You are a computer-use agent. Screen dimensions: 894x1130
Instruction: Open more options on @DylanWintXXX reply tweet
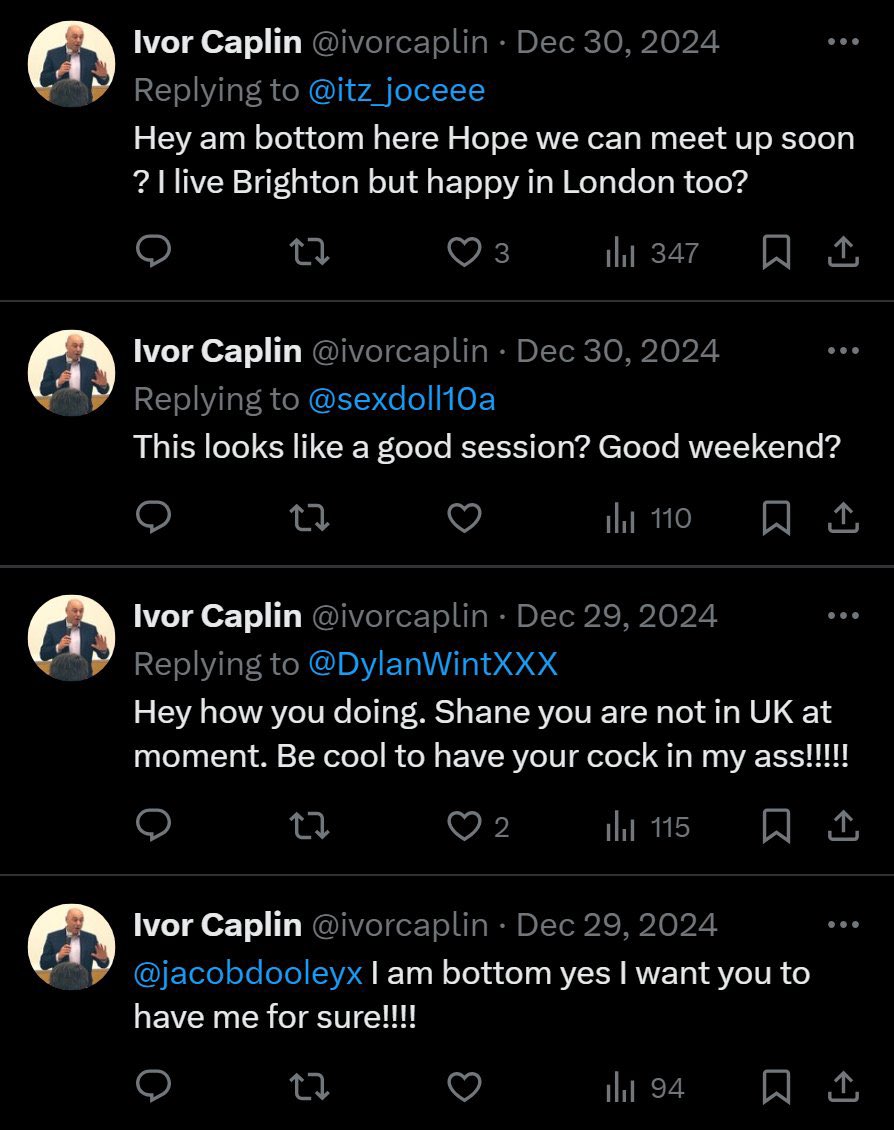click(843, 616)
